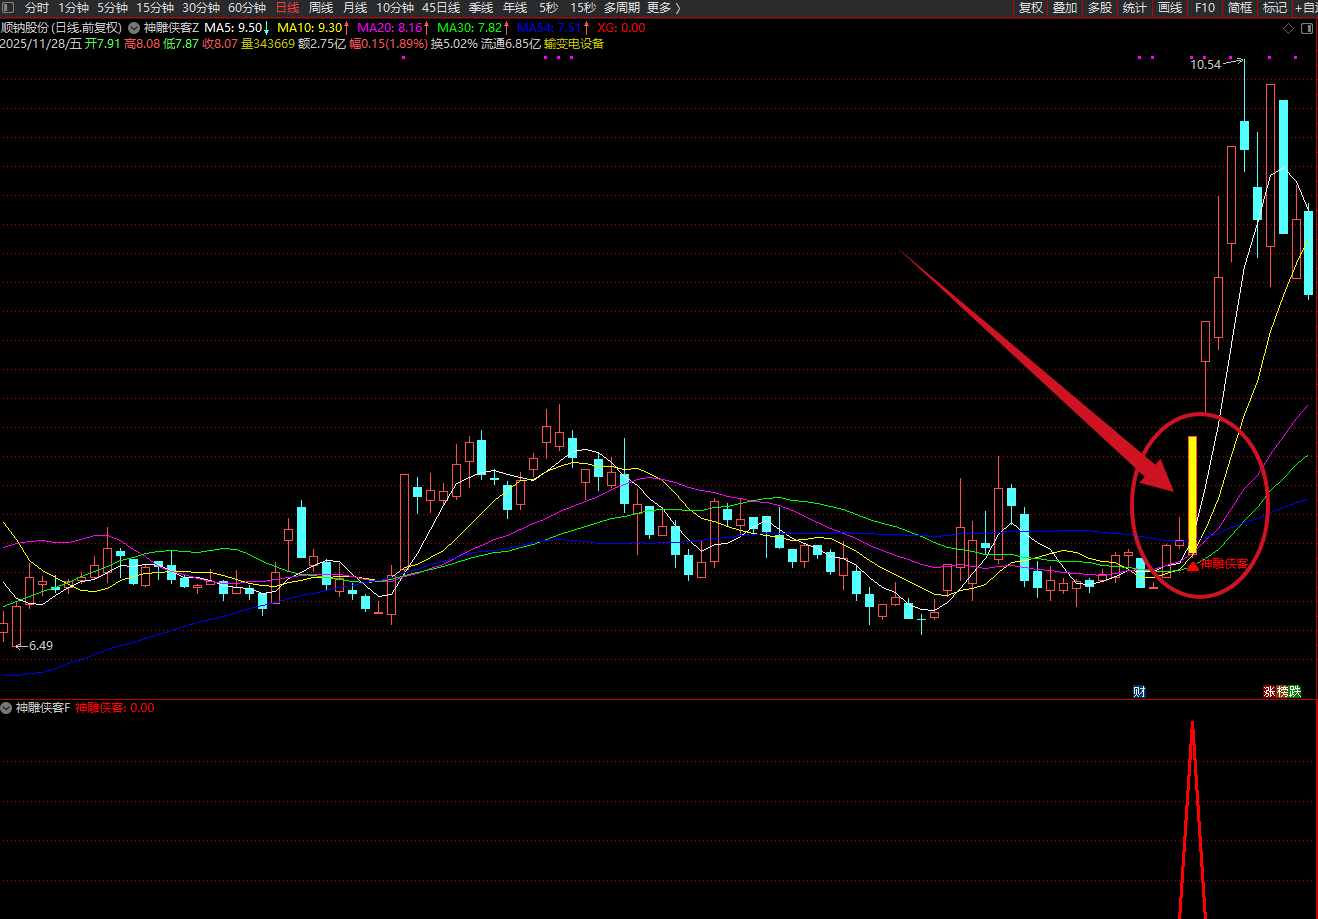Expand the 更多 periods menu

pyautogui.click(x=663, y=8)
